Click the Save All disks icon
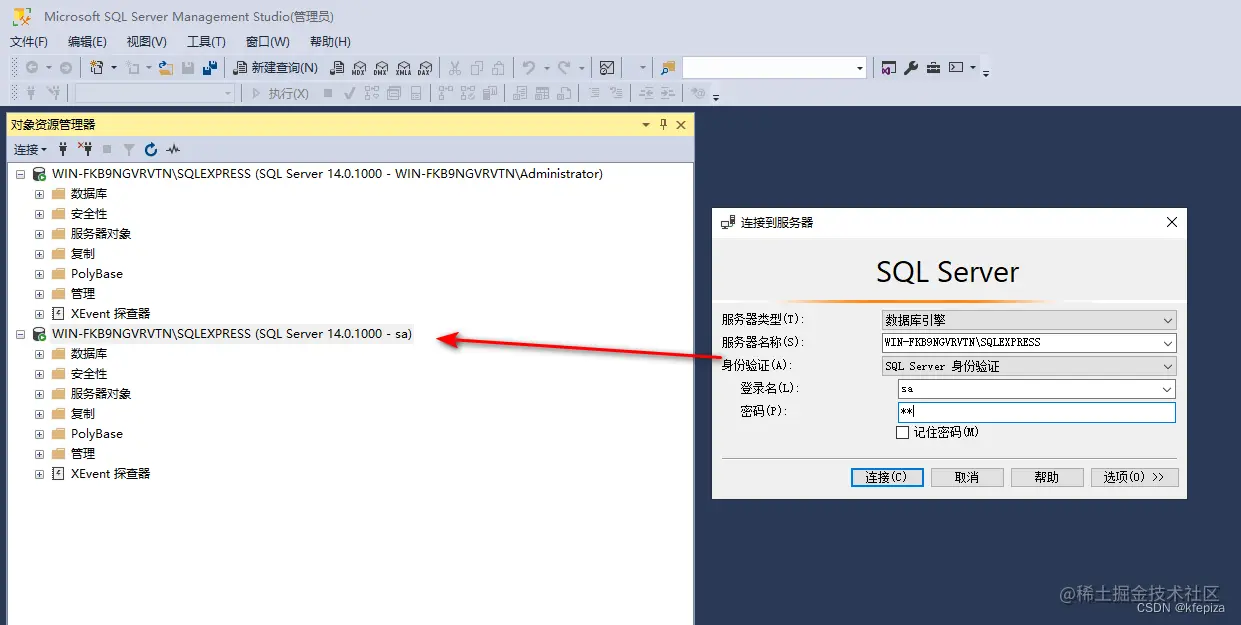Viewport: 1241px width, 625px height. click(x=210, y=68)
